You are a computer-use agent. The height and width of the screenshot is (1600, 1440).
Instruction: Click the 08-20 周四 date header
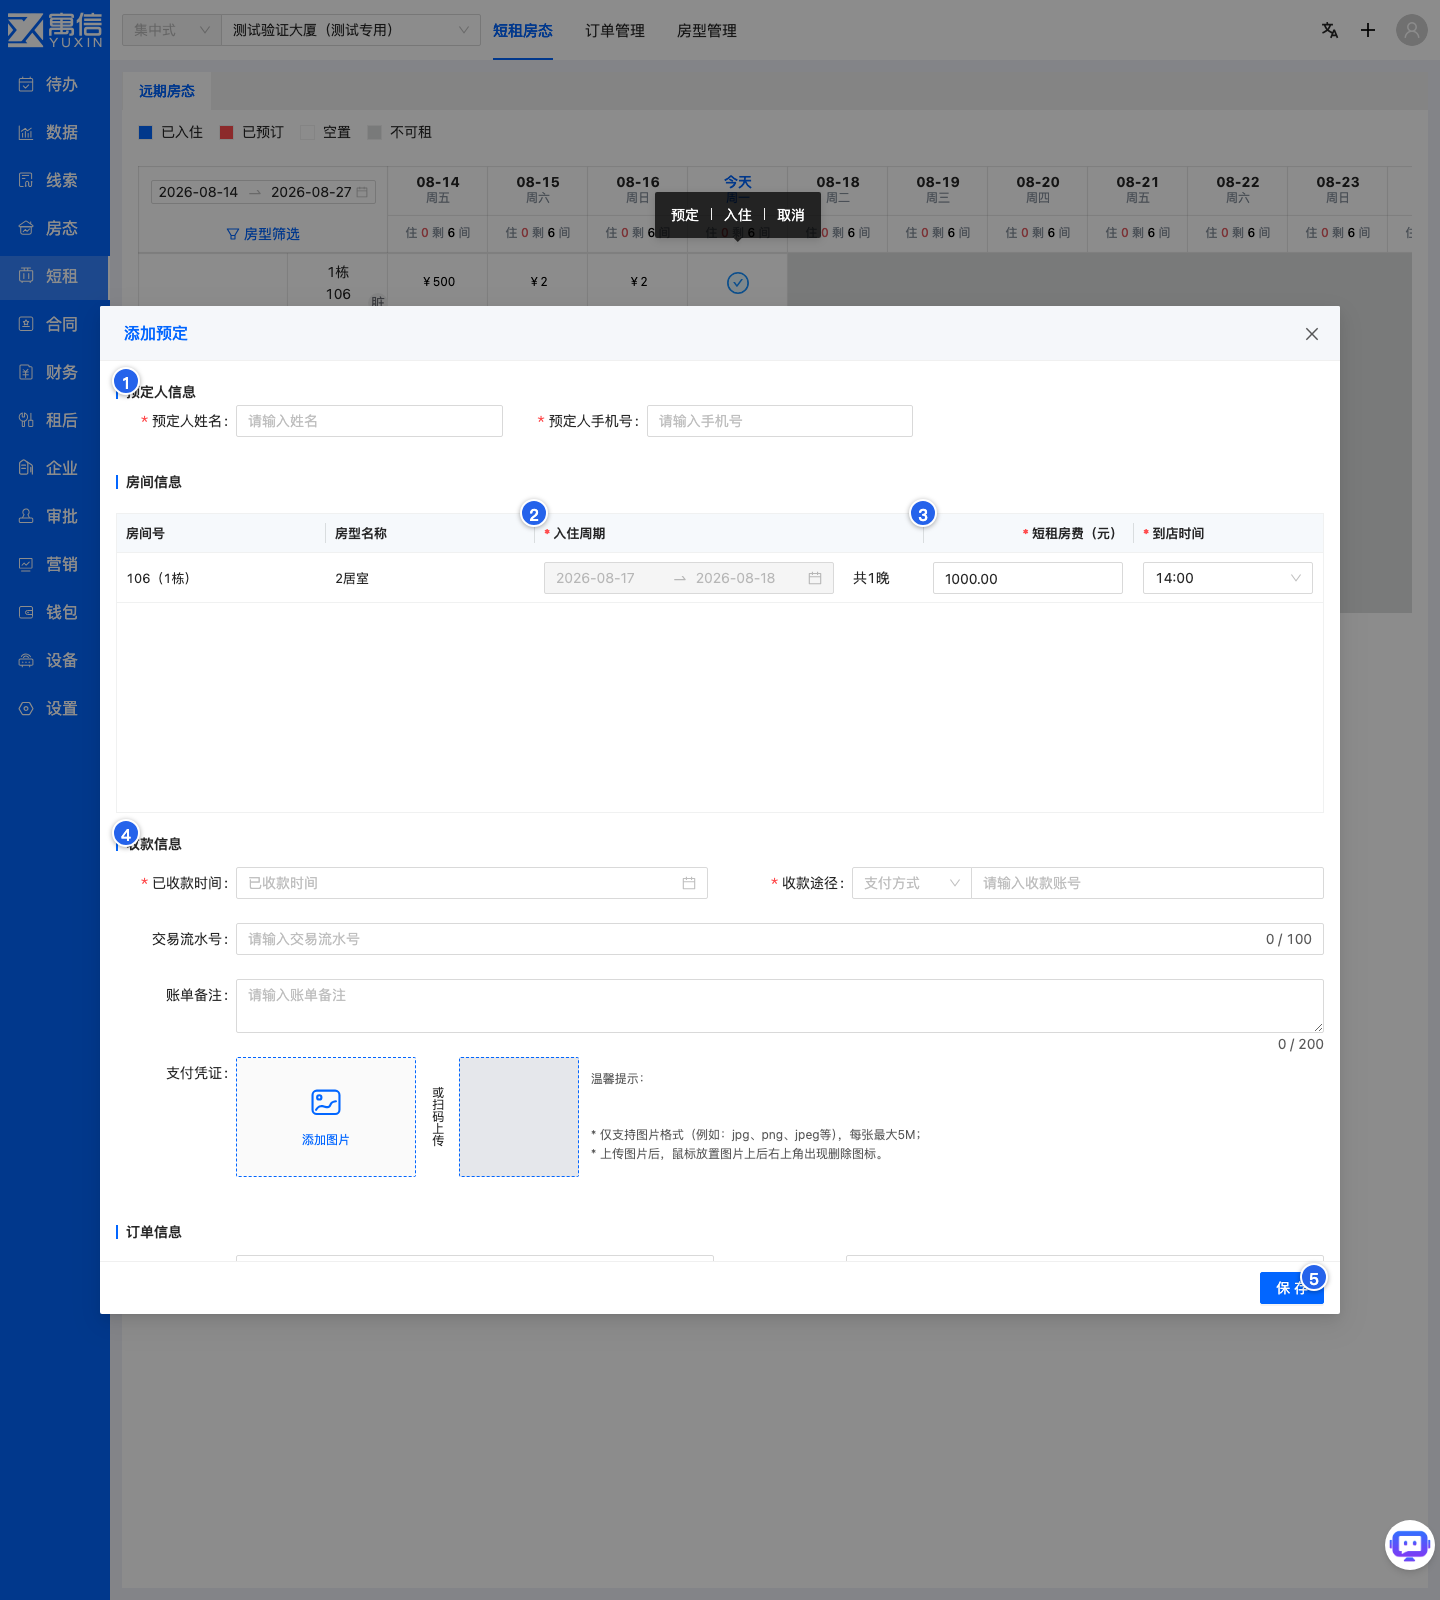point(1038,190)
